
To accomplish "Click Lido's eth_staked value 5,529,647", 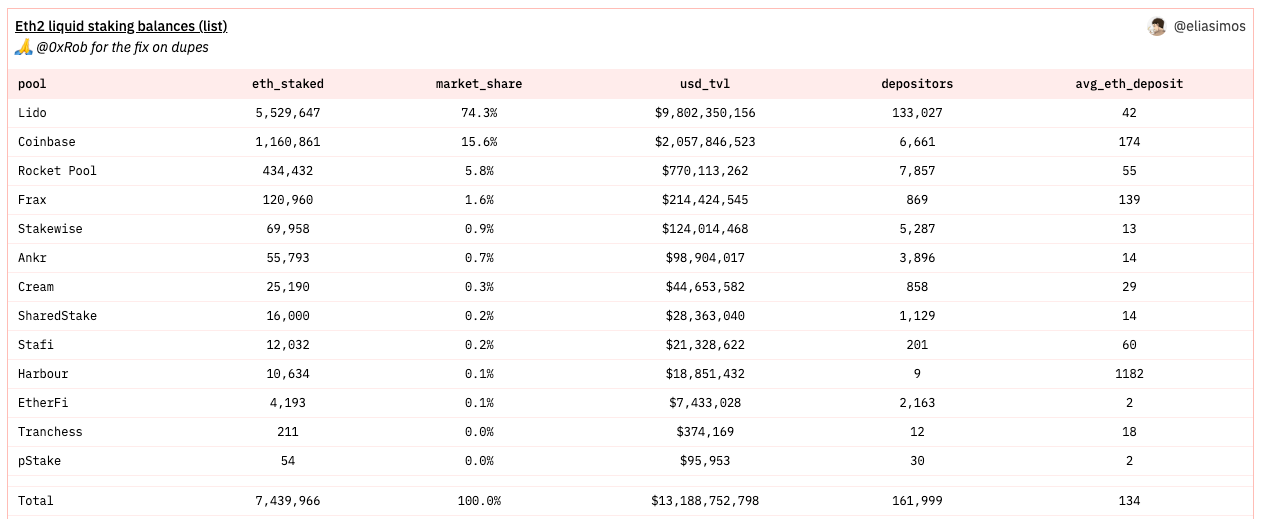I will pos(288,113).
